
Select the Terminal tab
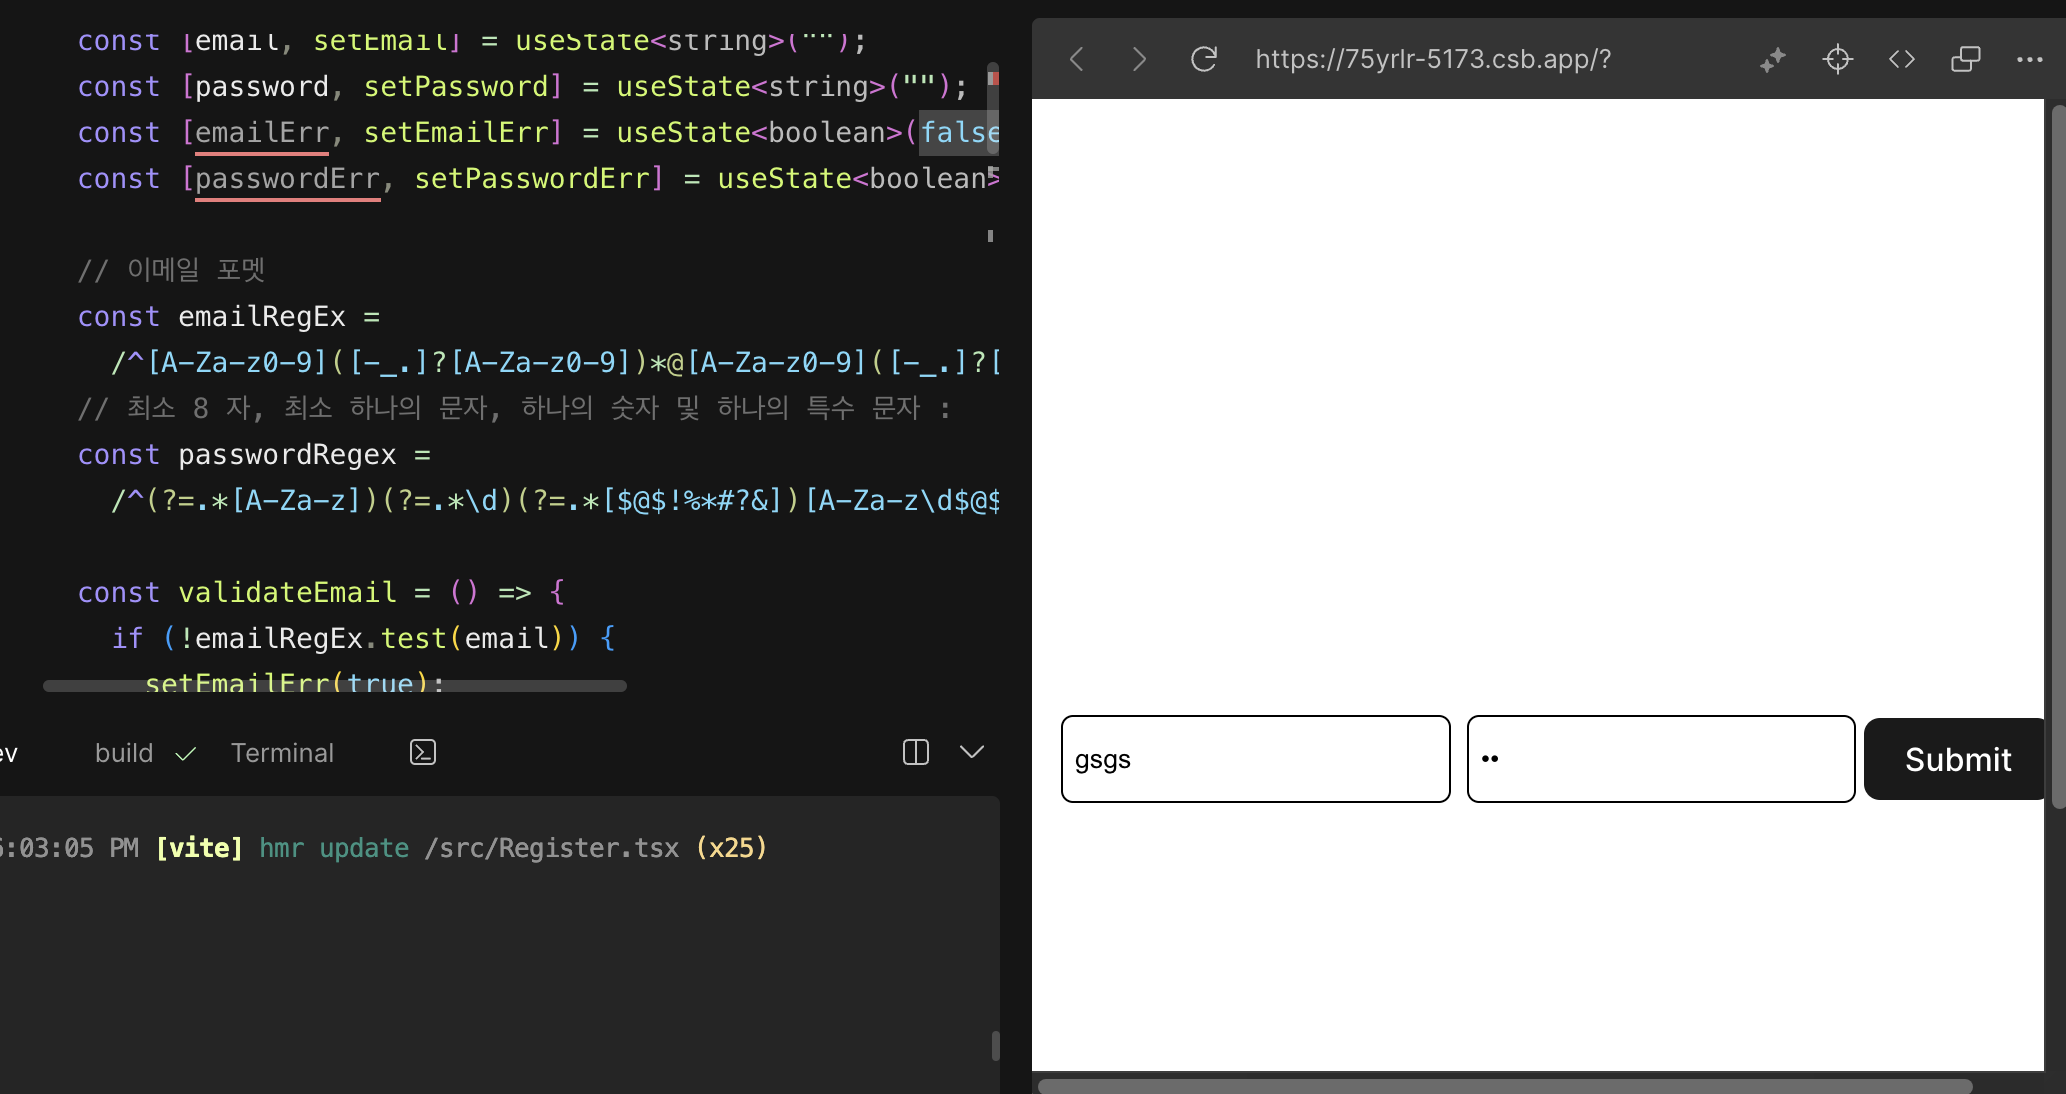pos(282,752)
